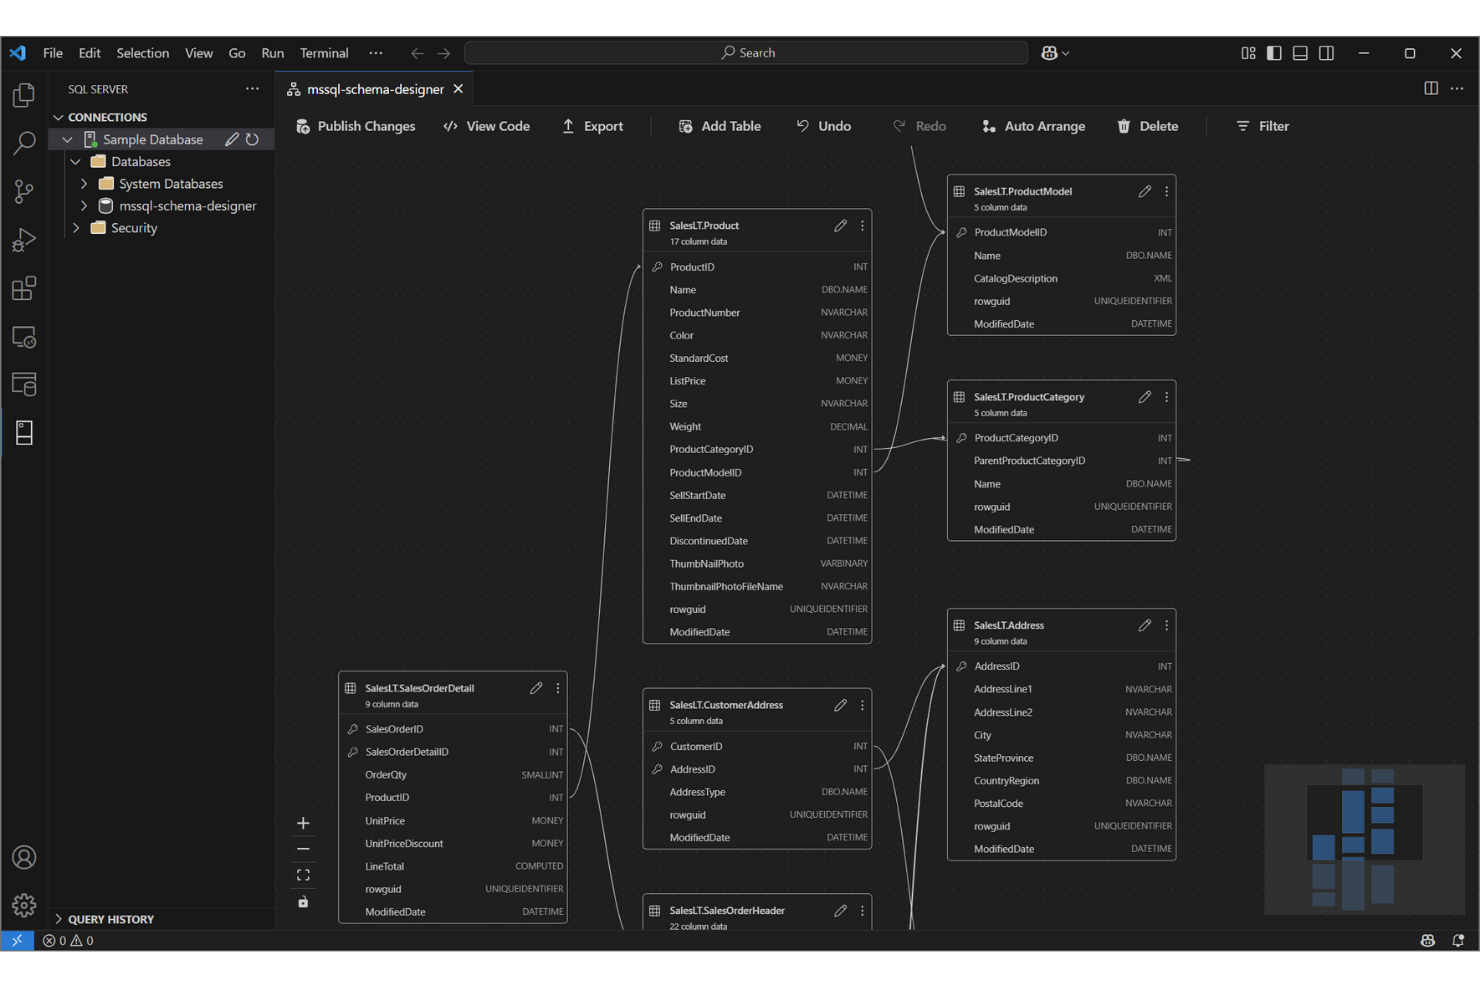The image size is (1480, 987).
Task: Click inside the top Search box
Action: click(747, 52)
